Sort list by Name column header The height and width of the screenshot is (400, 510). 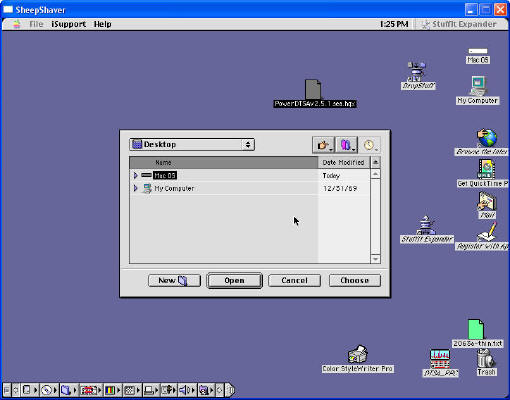tap(224, 163)
